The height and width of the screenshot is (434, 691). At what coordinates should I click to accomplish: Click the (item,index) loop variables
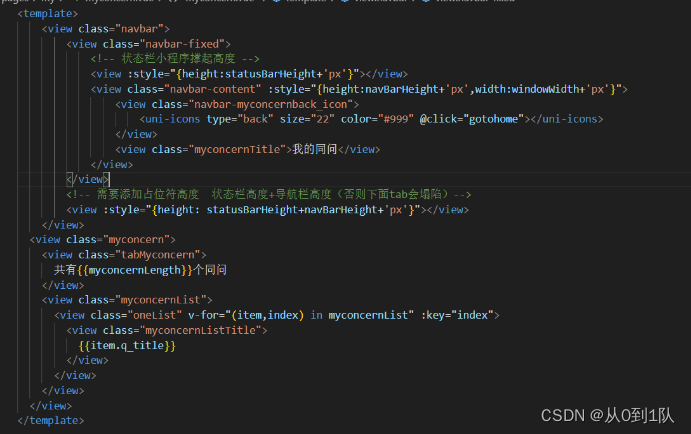coord(267,315)
